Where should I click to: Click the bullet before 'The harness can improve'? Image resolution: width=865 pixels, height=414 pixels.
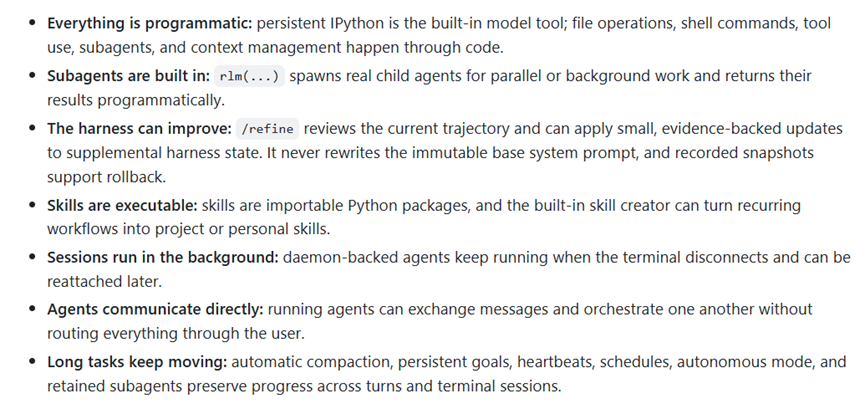click(33, 129)
